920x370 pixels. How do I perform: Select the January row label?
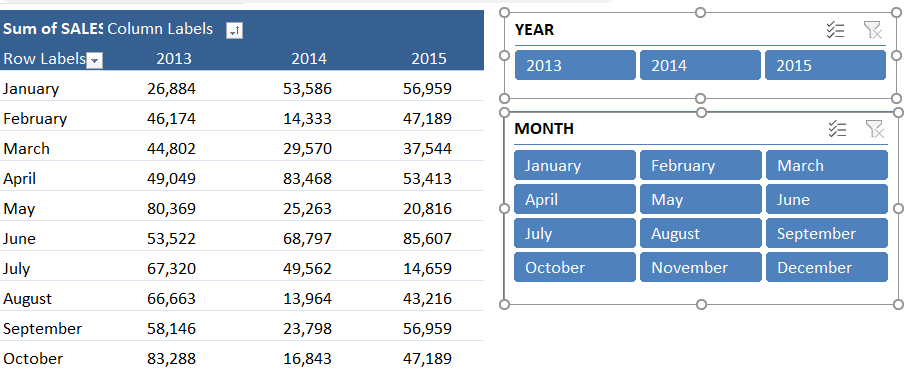pyautogui.click(x=31, y=89)
